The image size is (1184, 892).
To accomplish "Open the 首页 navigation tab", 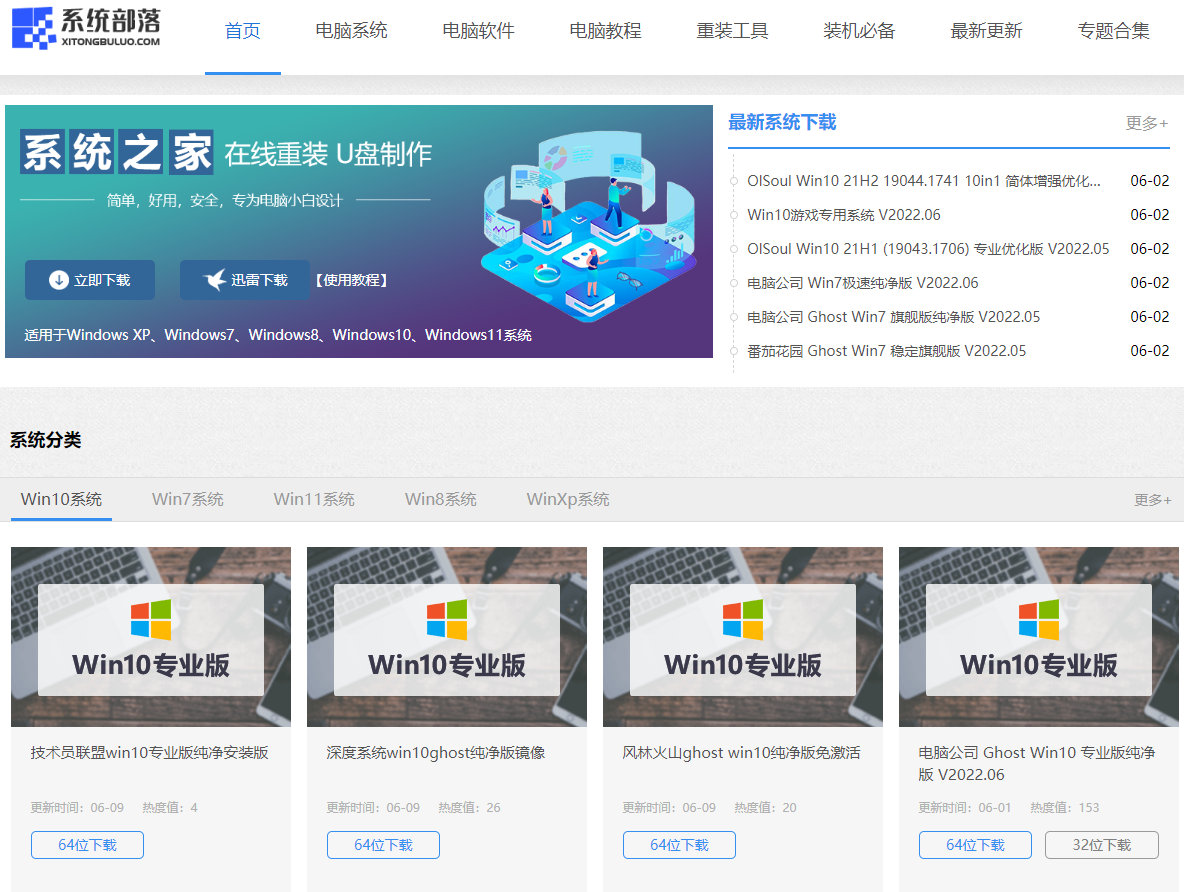I will pyautogui.click(x=242, y=31).
